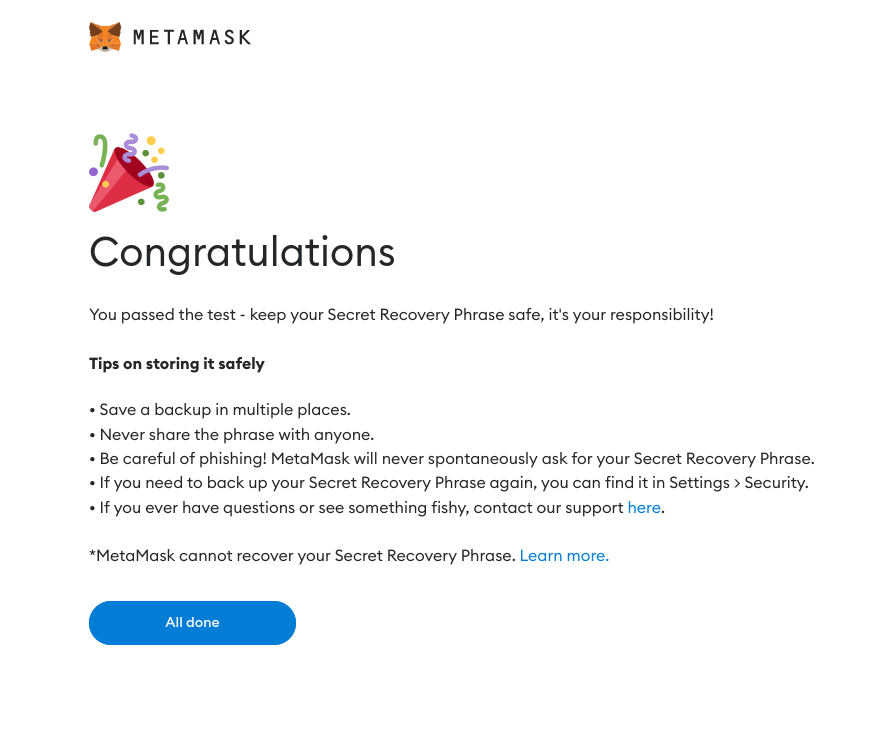Click the "If you need to back up" tip

(x=200, y=483)
